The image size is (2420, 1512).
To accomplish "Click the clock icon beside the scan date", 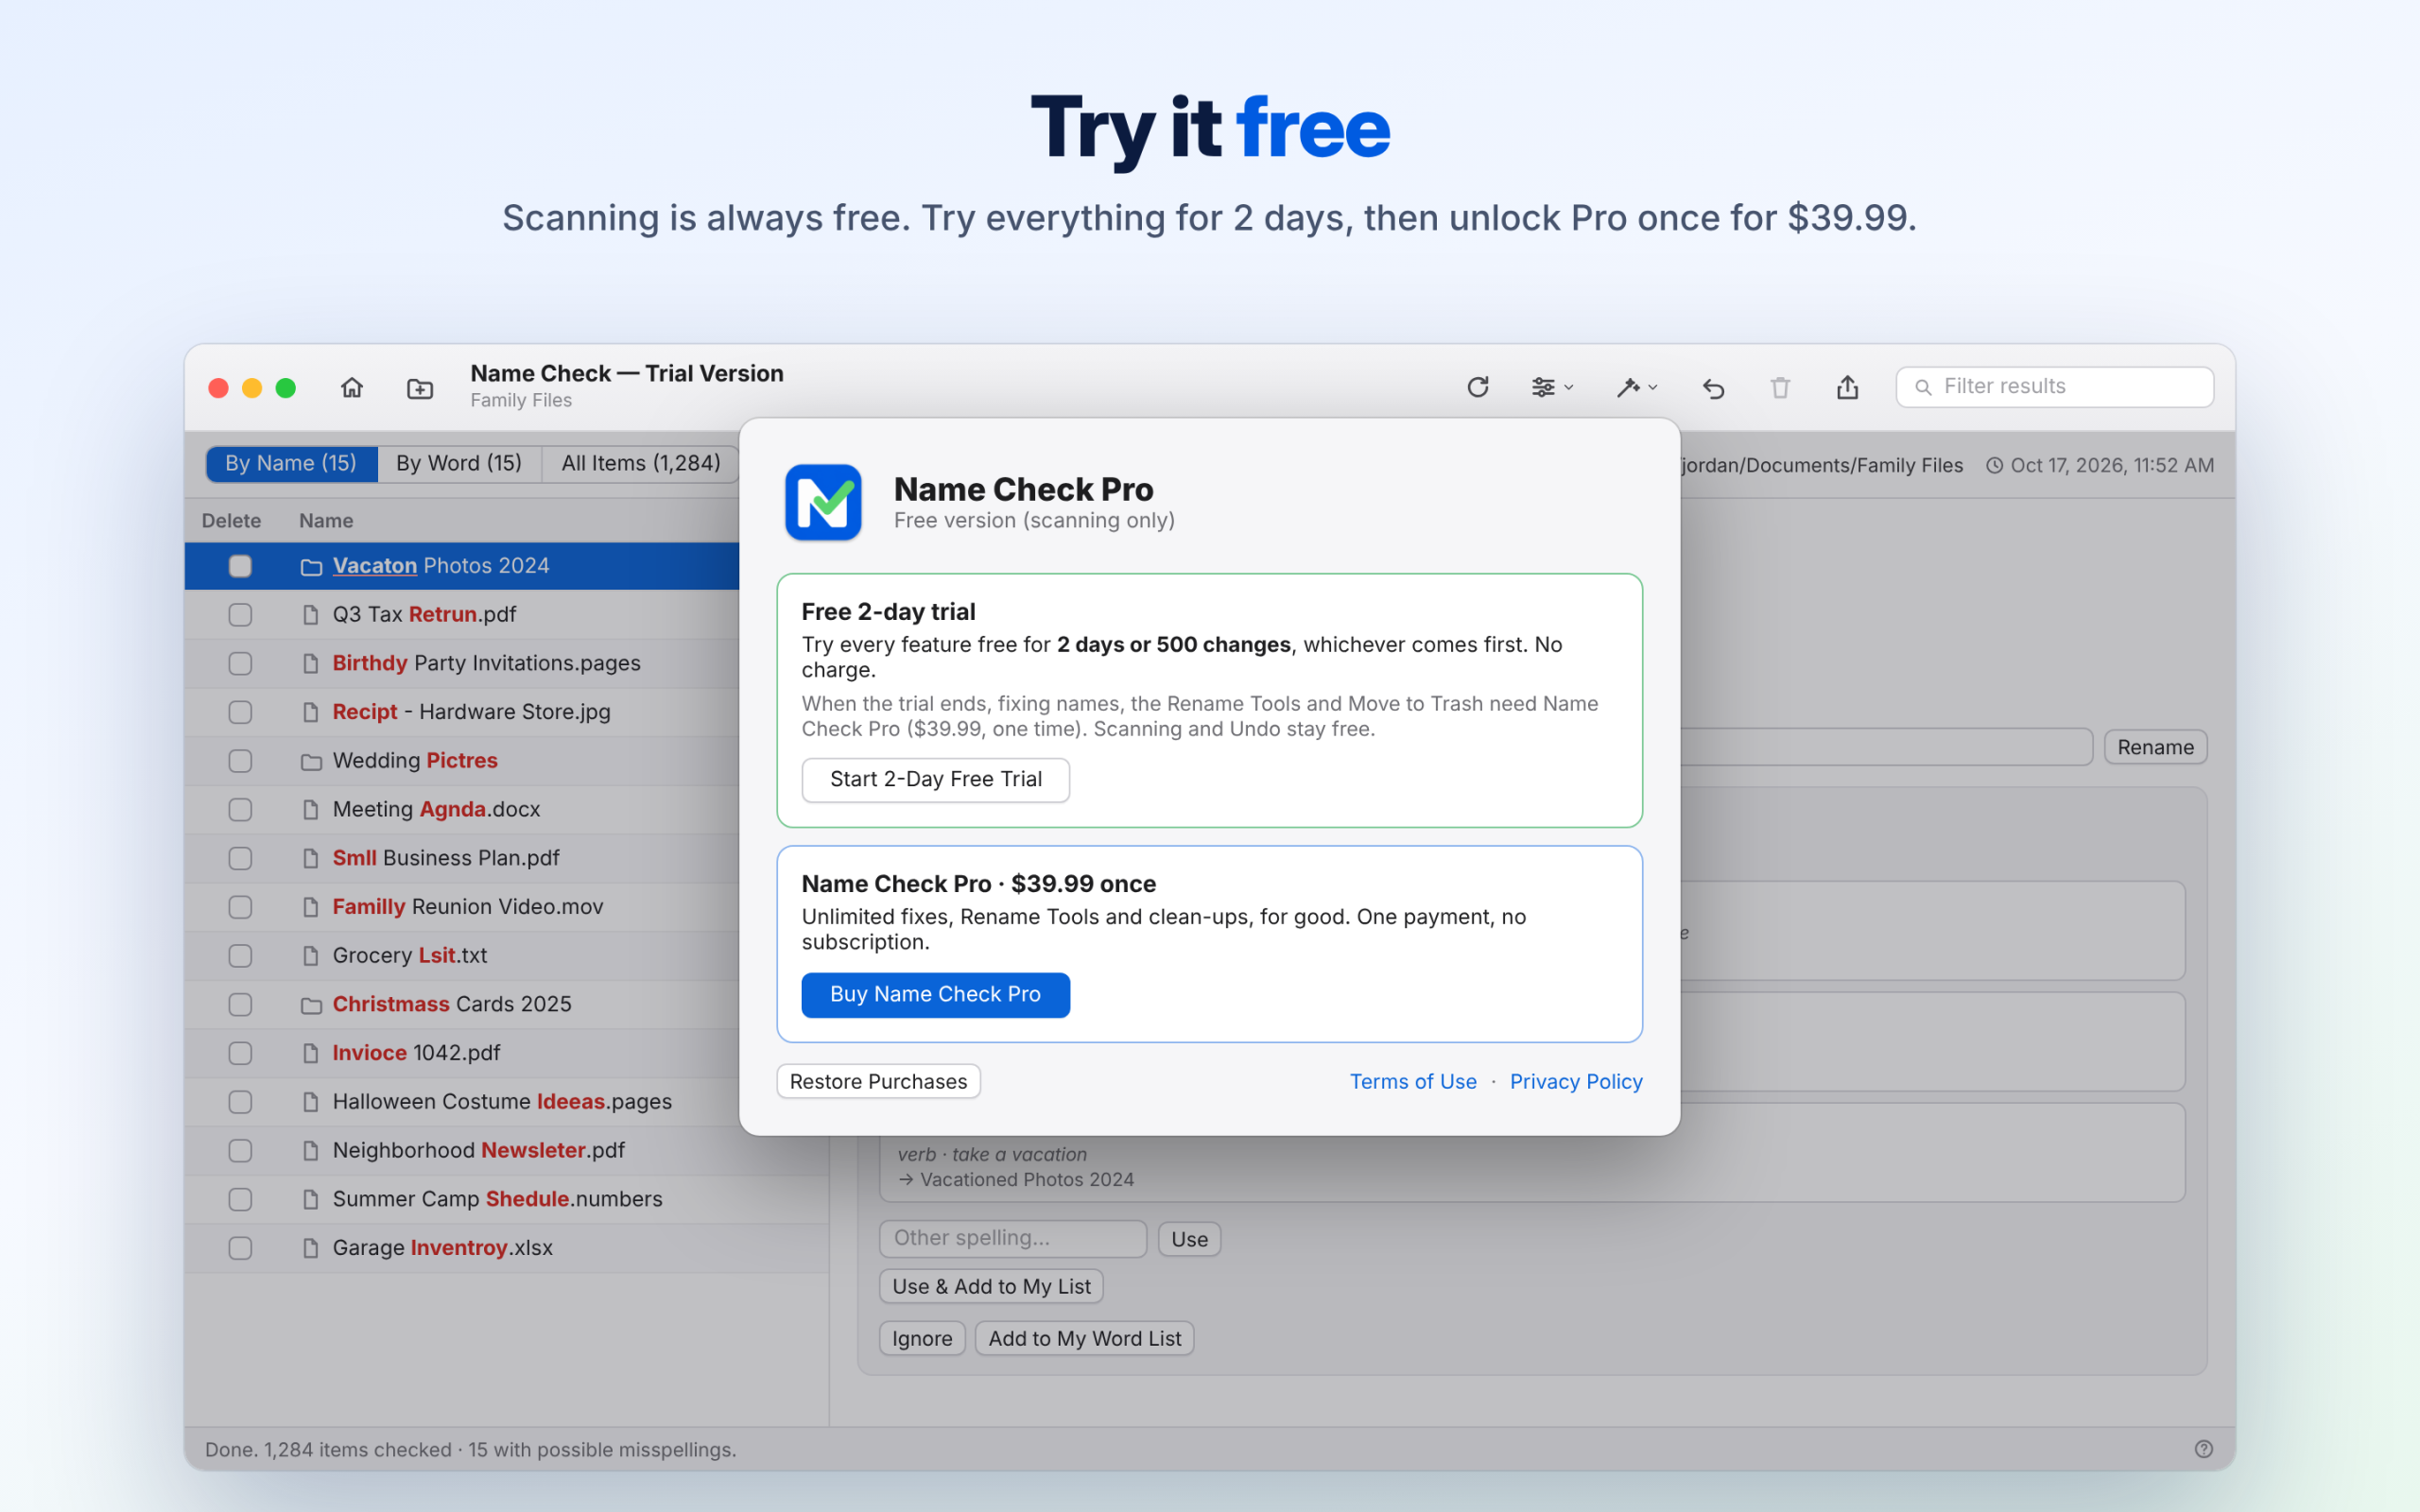I will pos(1994,465).
